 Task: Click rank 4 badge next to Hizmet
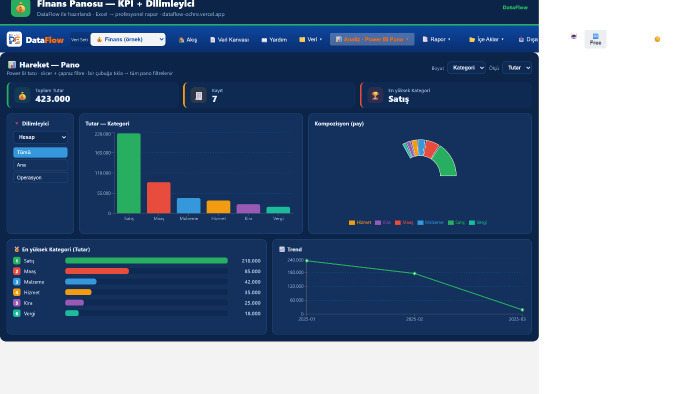pyautogui.click(x=17, y=293)
